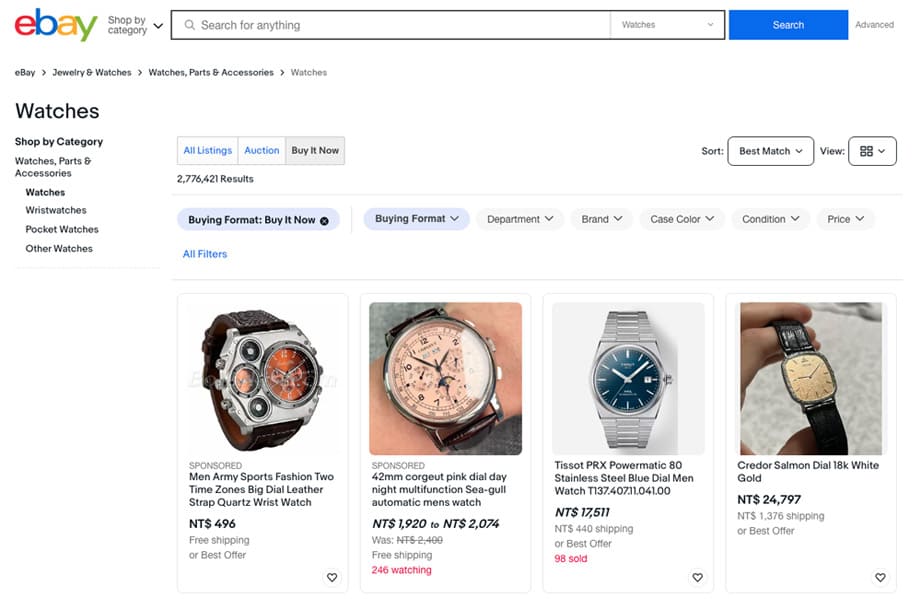Image resolution: width=921 pixels, height=599 pixels.
Task: Click the eBay logo
Action: point(55,24)
